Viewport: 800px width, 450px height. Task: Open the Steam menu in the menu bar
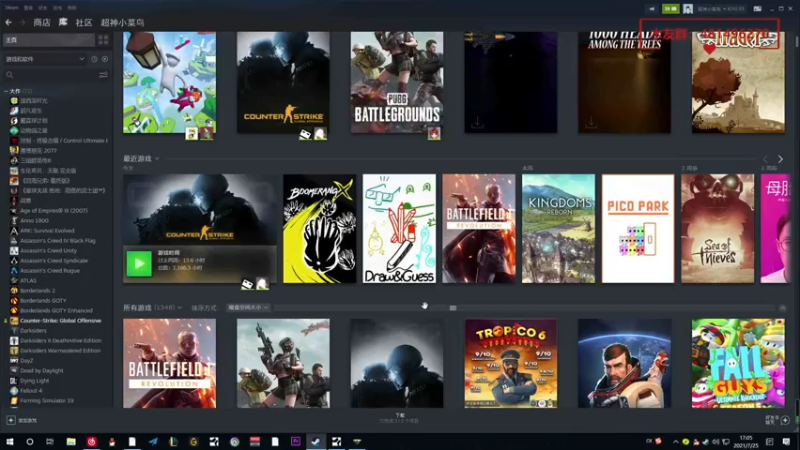tap(12, 8)
